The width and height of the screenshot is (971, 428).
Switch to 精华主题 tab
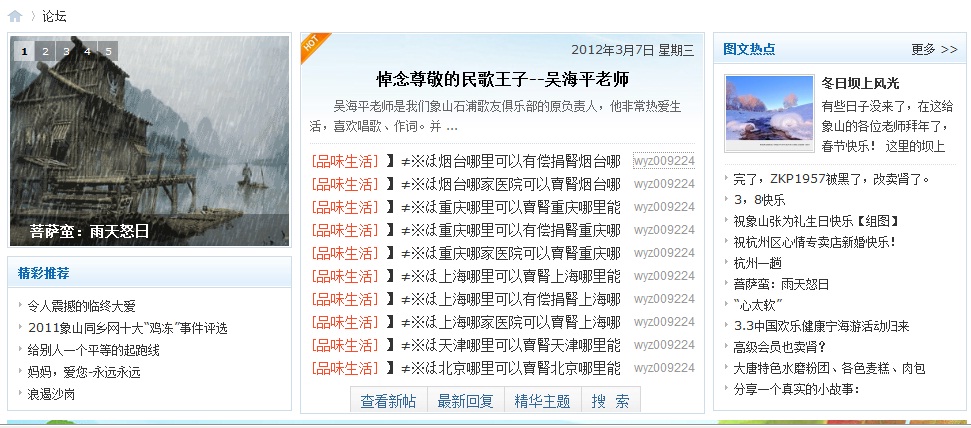click(x=542, y=401)
